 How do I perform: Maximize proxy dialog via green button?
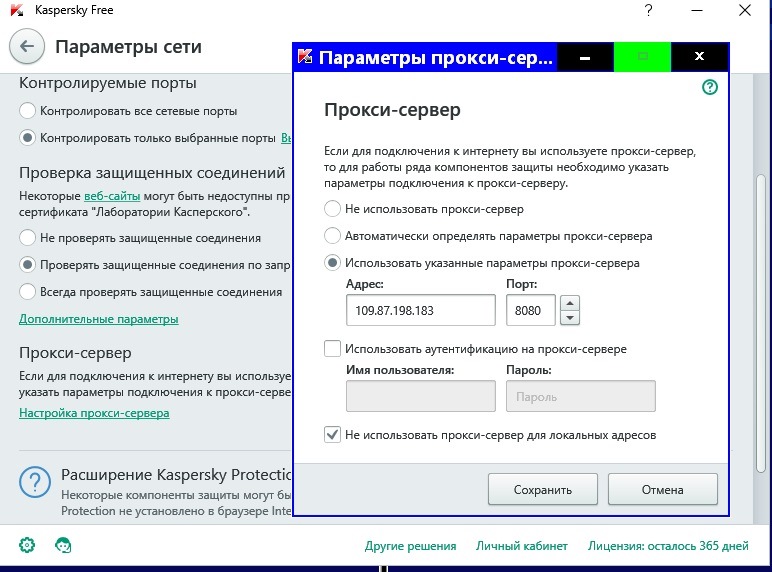tap(642, 57)
